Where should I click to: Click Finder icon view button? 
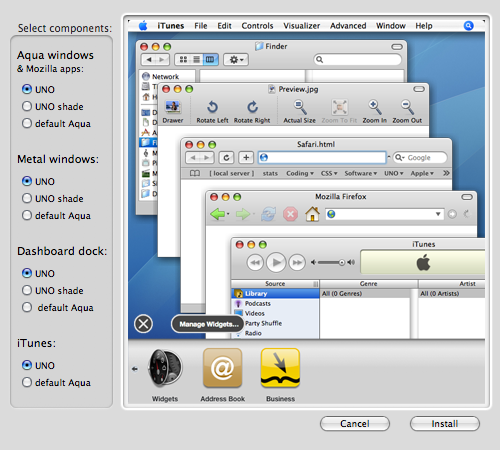[183, 60]
